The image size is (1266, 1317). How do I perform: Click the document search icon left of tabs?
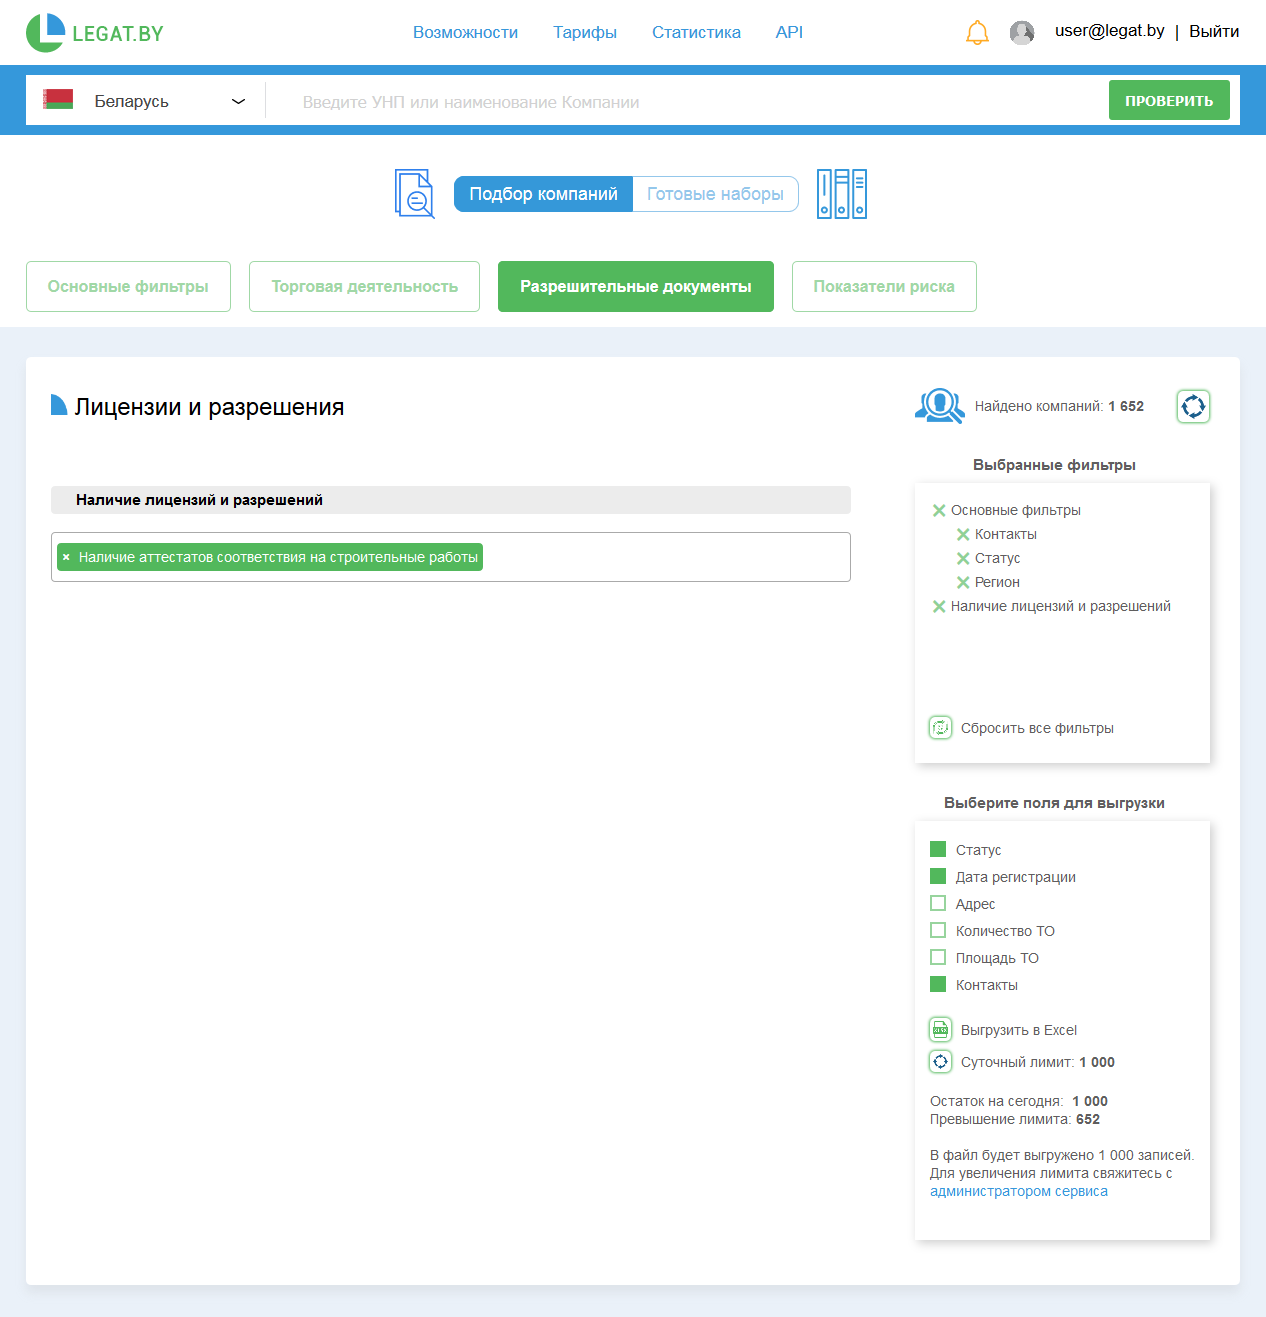tap(413, 193)
